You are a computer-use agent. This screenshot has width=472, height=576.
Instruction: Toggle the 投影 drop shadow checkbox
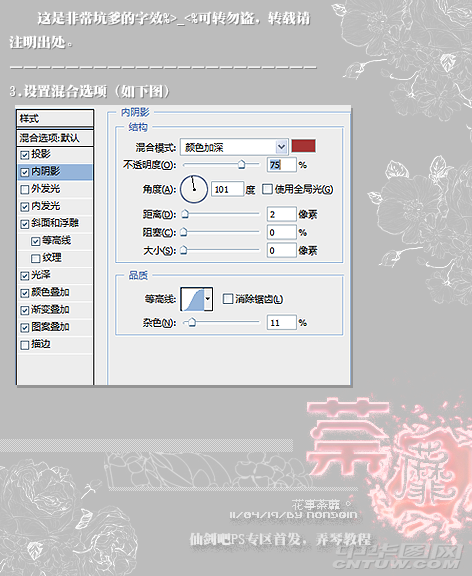25,155
